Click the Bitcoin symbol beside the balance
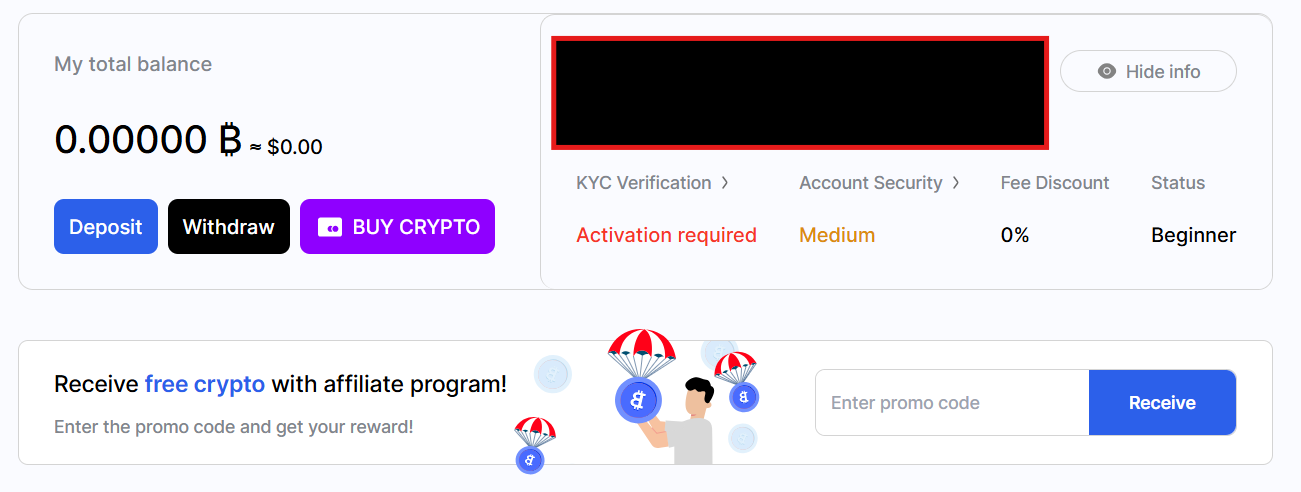Viewport: 1301px width, 492px height. pyautogui.click(x=230, y=141)
